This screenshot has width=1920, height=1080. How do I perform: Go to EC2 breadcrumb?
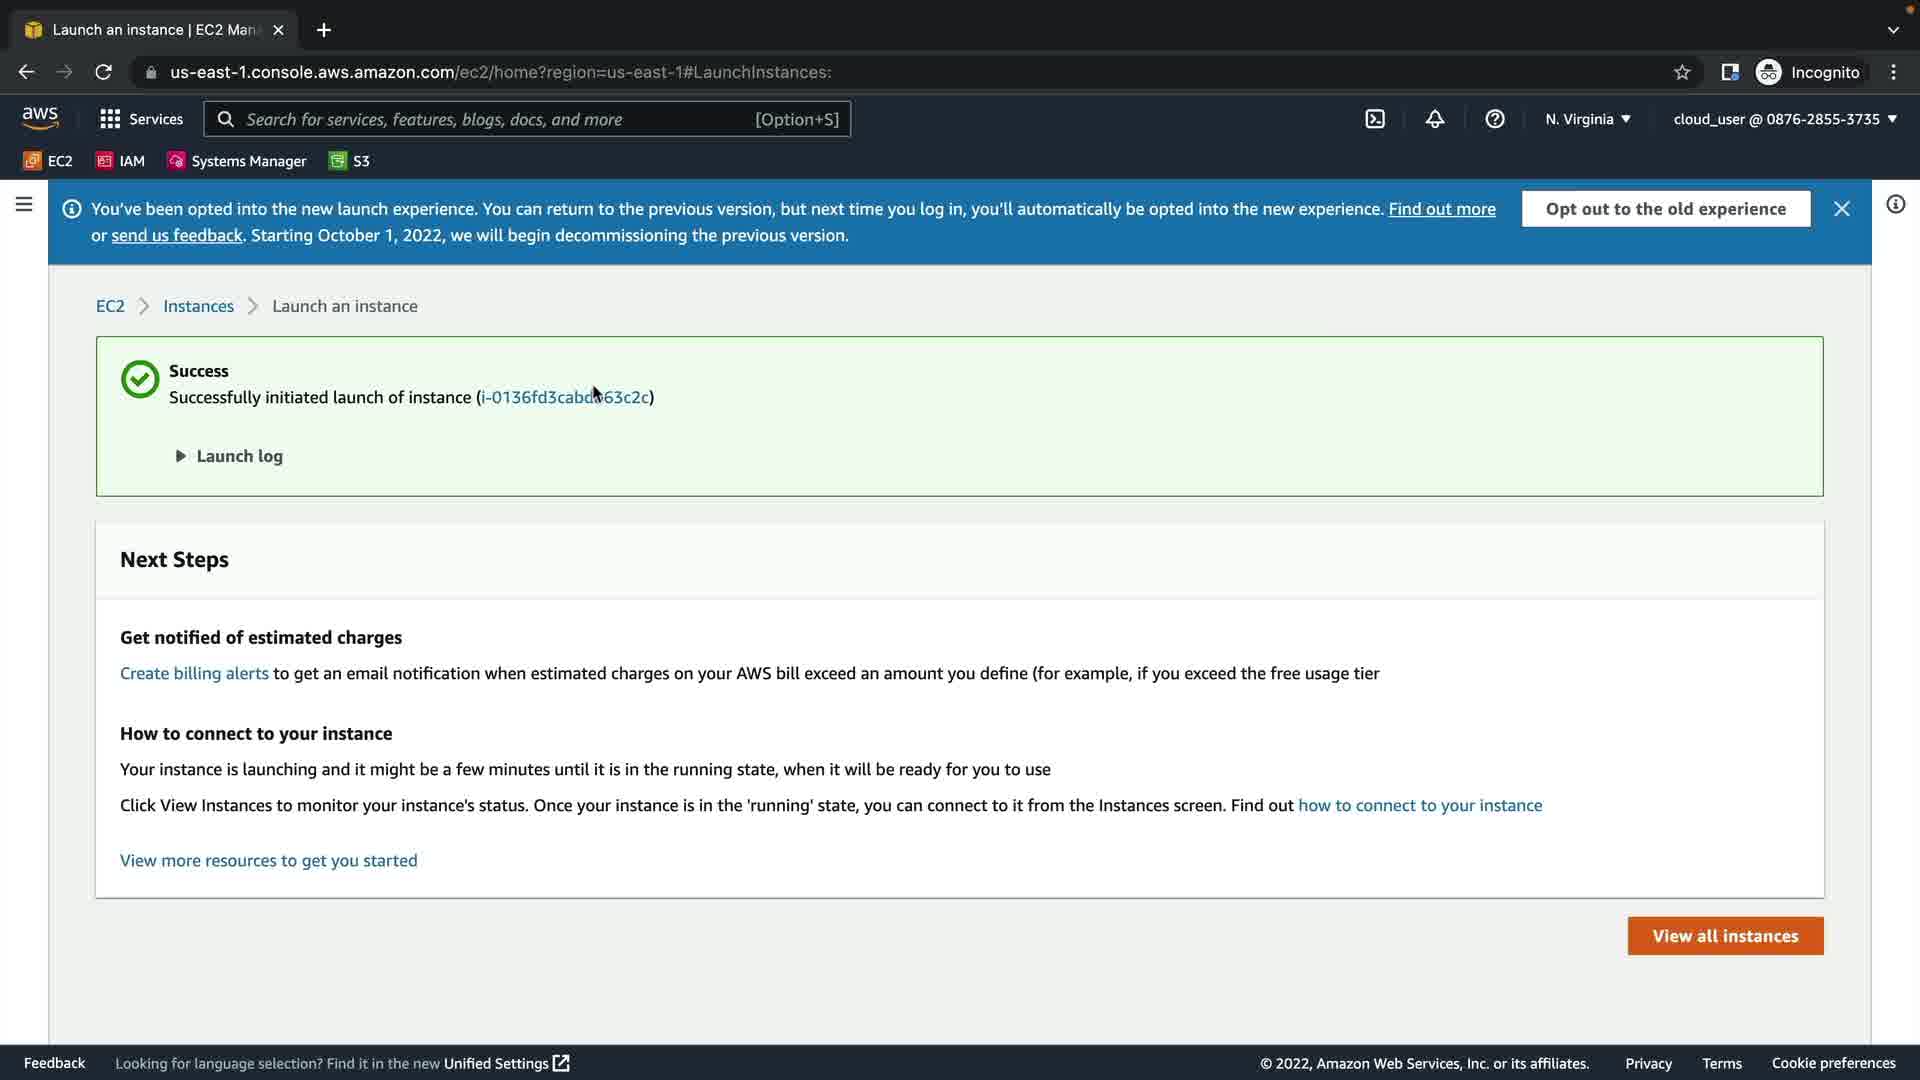pos(110,306)
